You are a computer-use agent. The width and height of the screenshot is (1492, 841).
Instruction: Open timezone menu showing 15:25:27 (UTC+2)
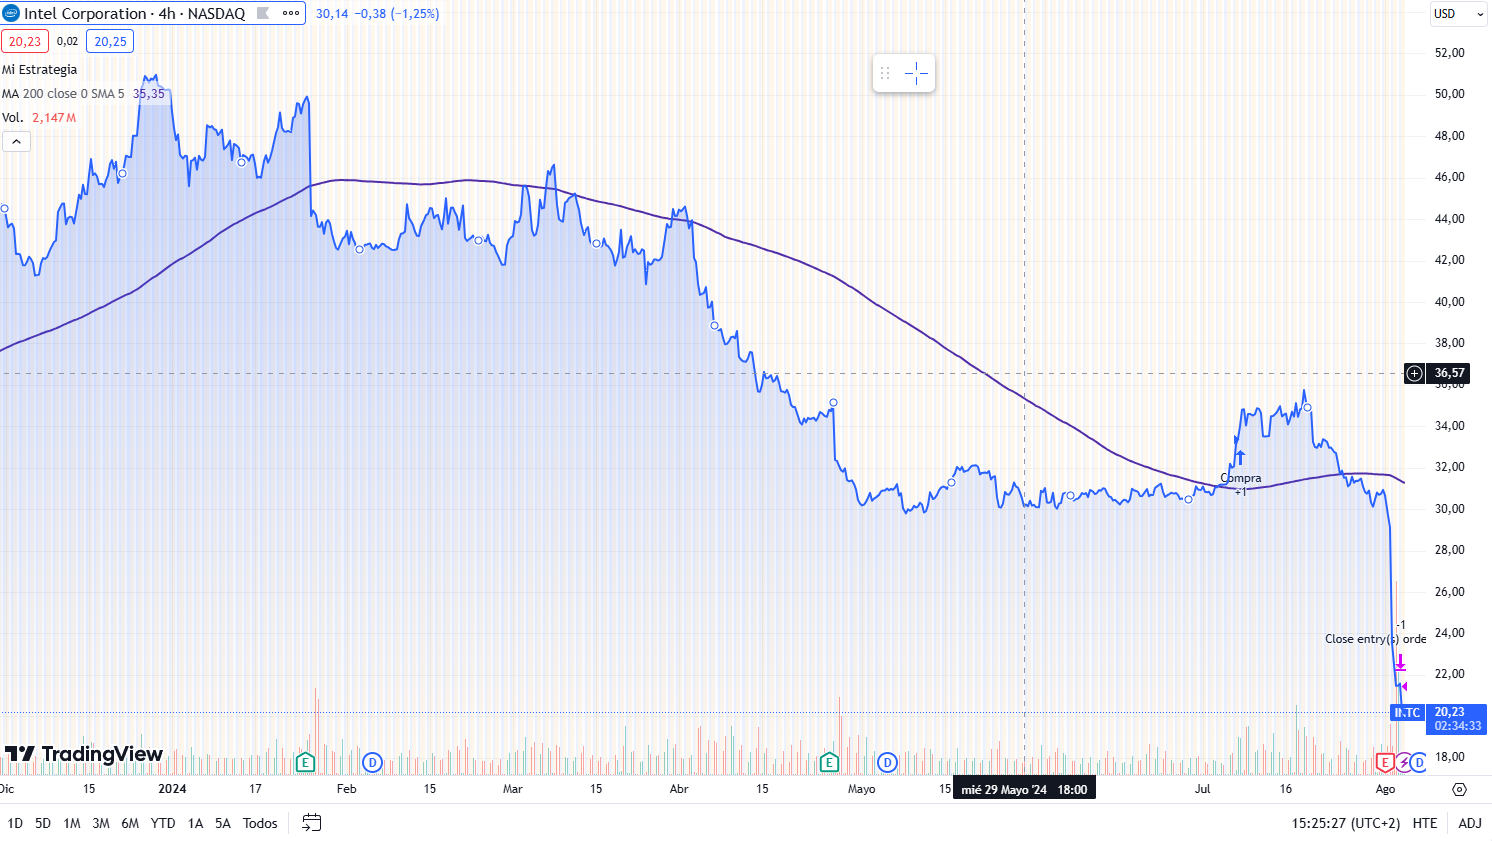coord(1346,823)
